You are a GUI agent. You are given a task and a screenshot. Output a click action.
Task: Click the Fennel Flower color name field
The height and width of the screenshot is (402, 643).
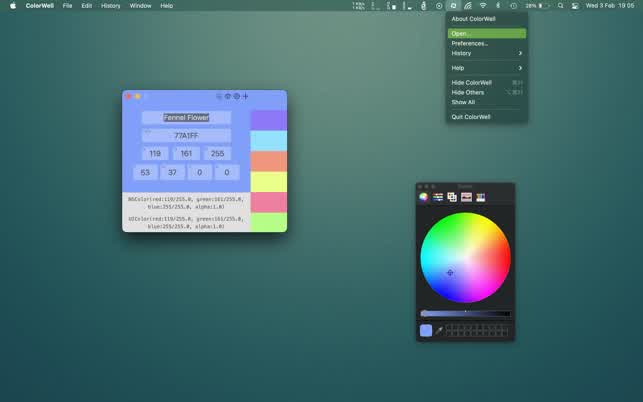tap(186, 117)
